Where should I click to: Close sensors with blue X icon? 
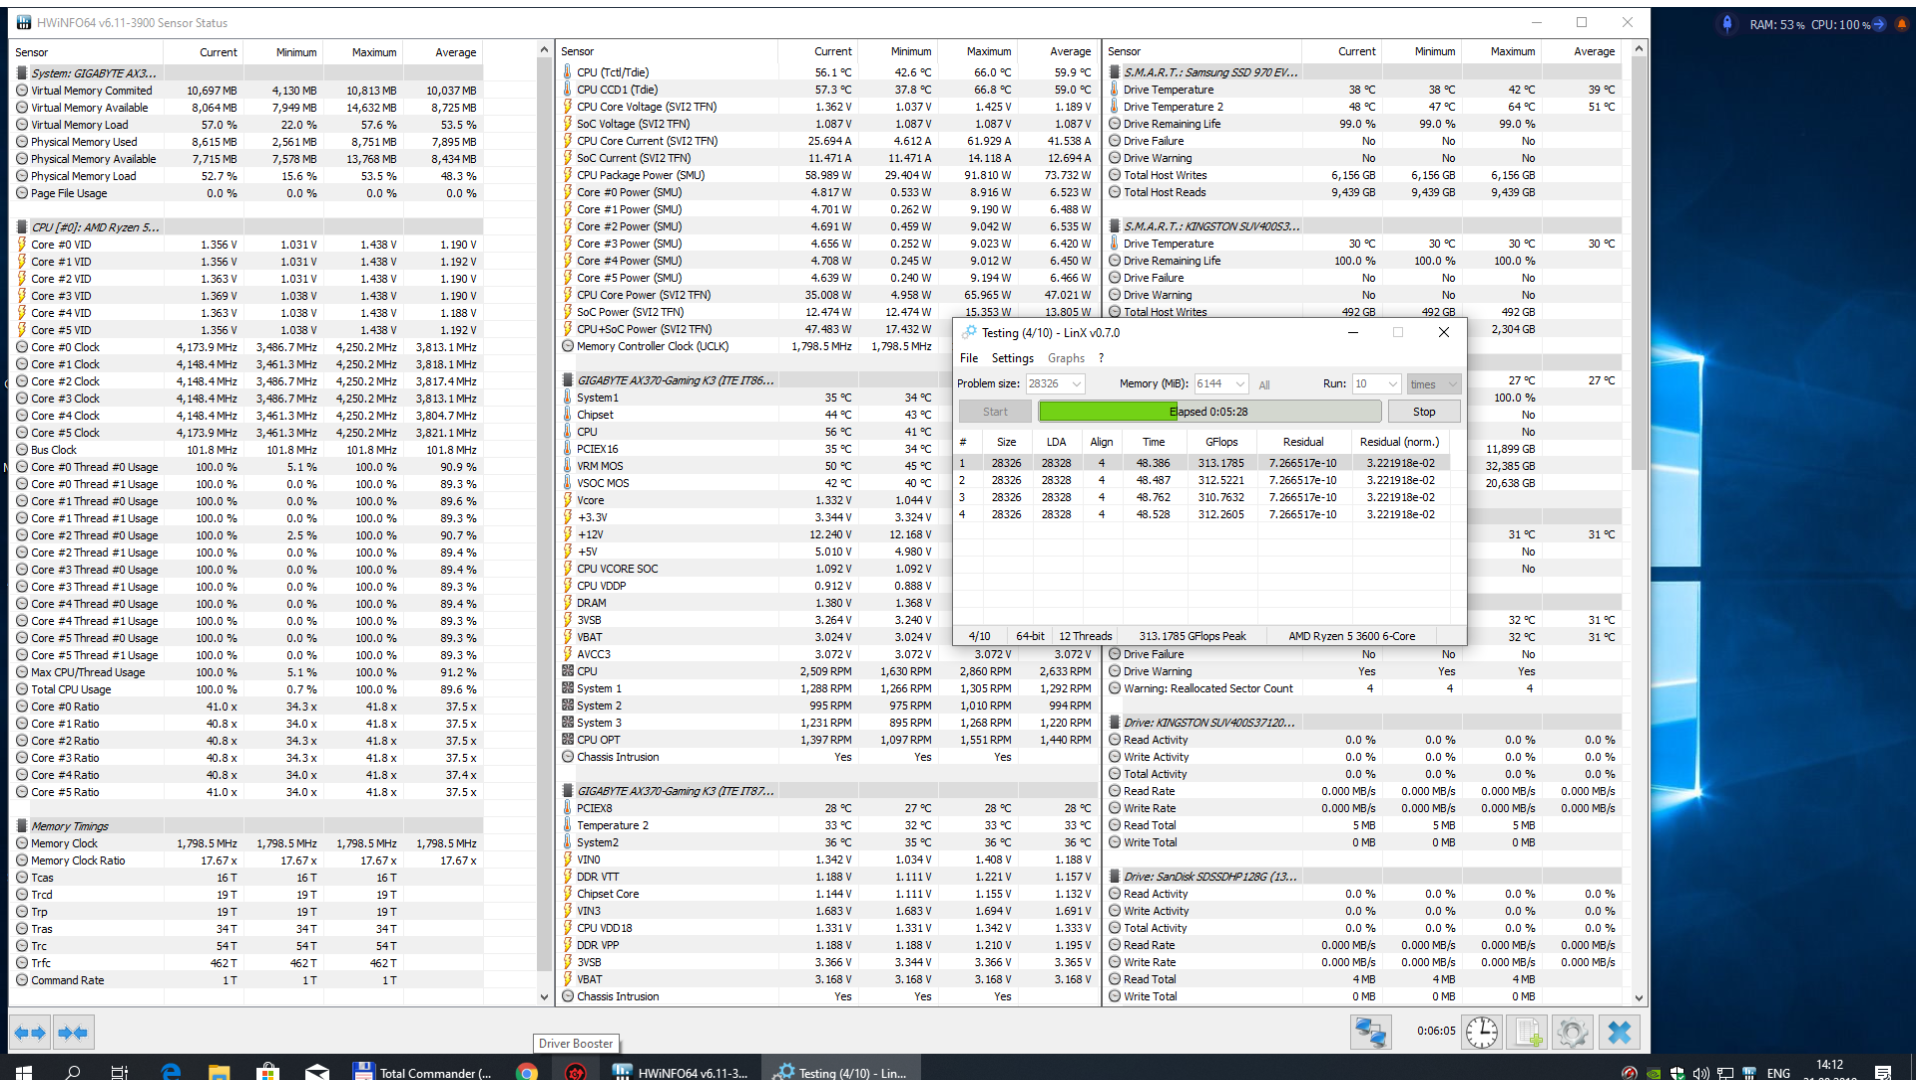point(1619,1032)
